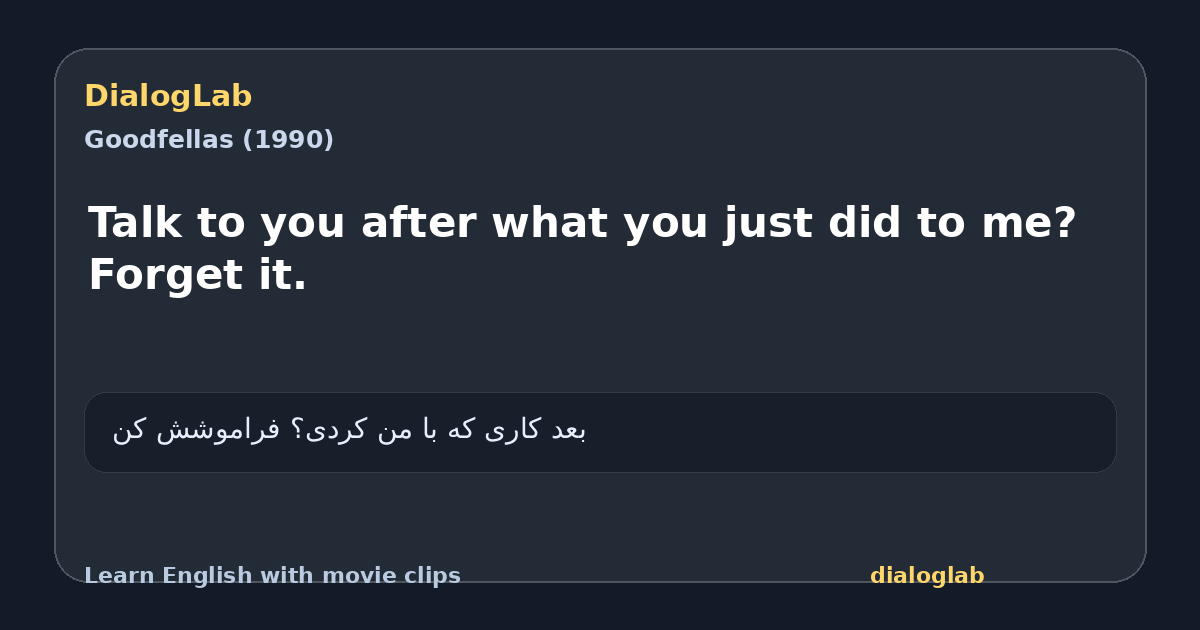Click the DialogLab logo text

click(168, 97)
